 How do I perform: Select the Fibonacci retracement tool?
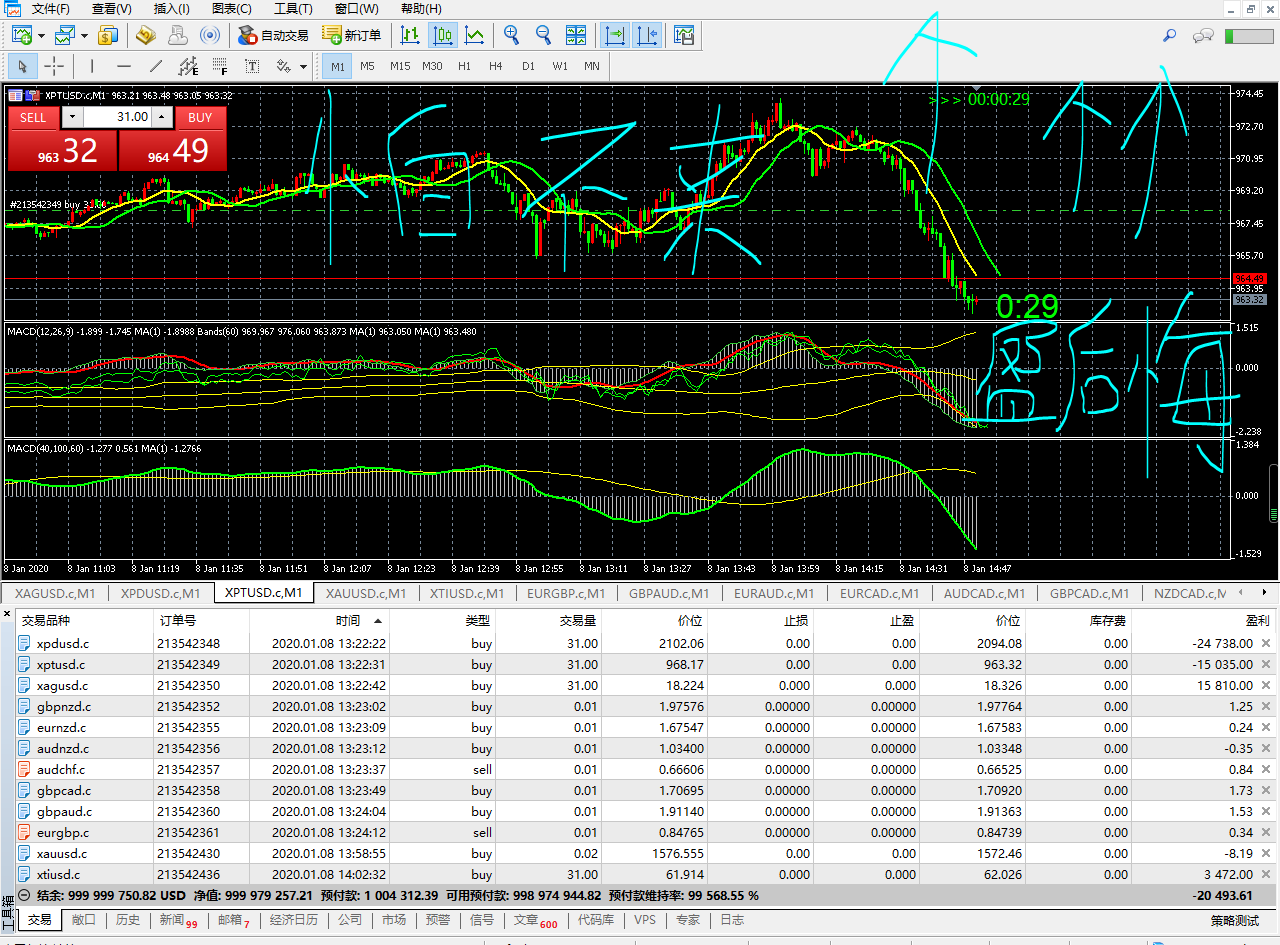220,67
